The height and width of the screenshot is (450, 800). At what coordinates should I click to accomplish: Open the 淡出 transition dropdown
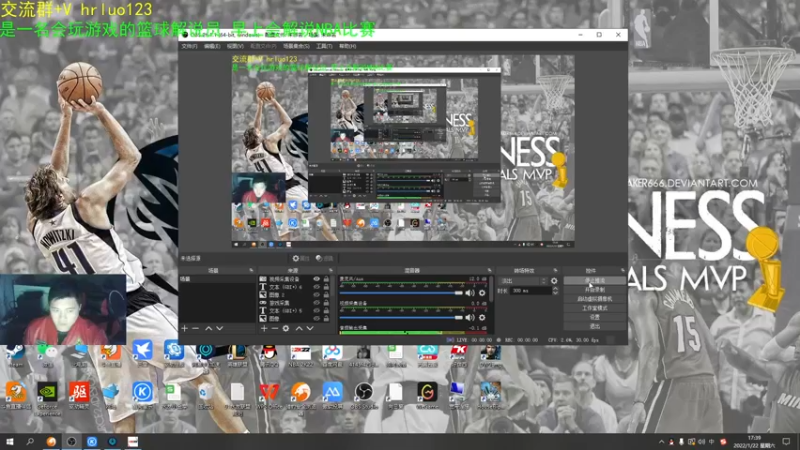[523, 281]
